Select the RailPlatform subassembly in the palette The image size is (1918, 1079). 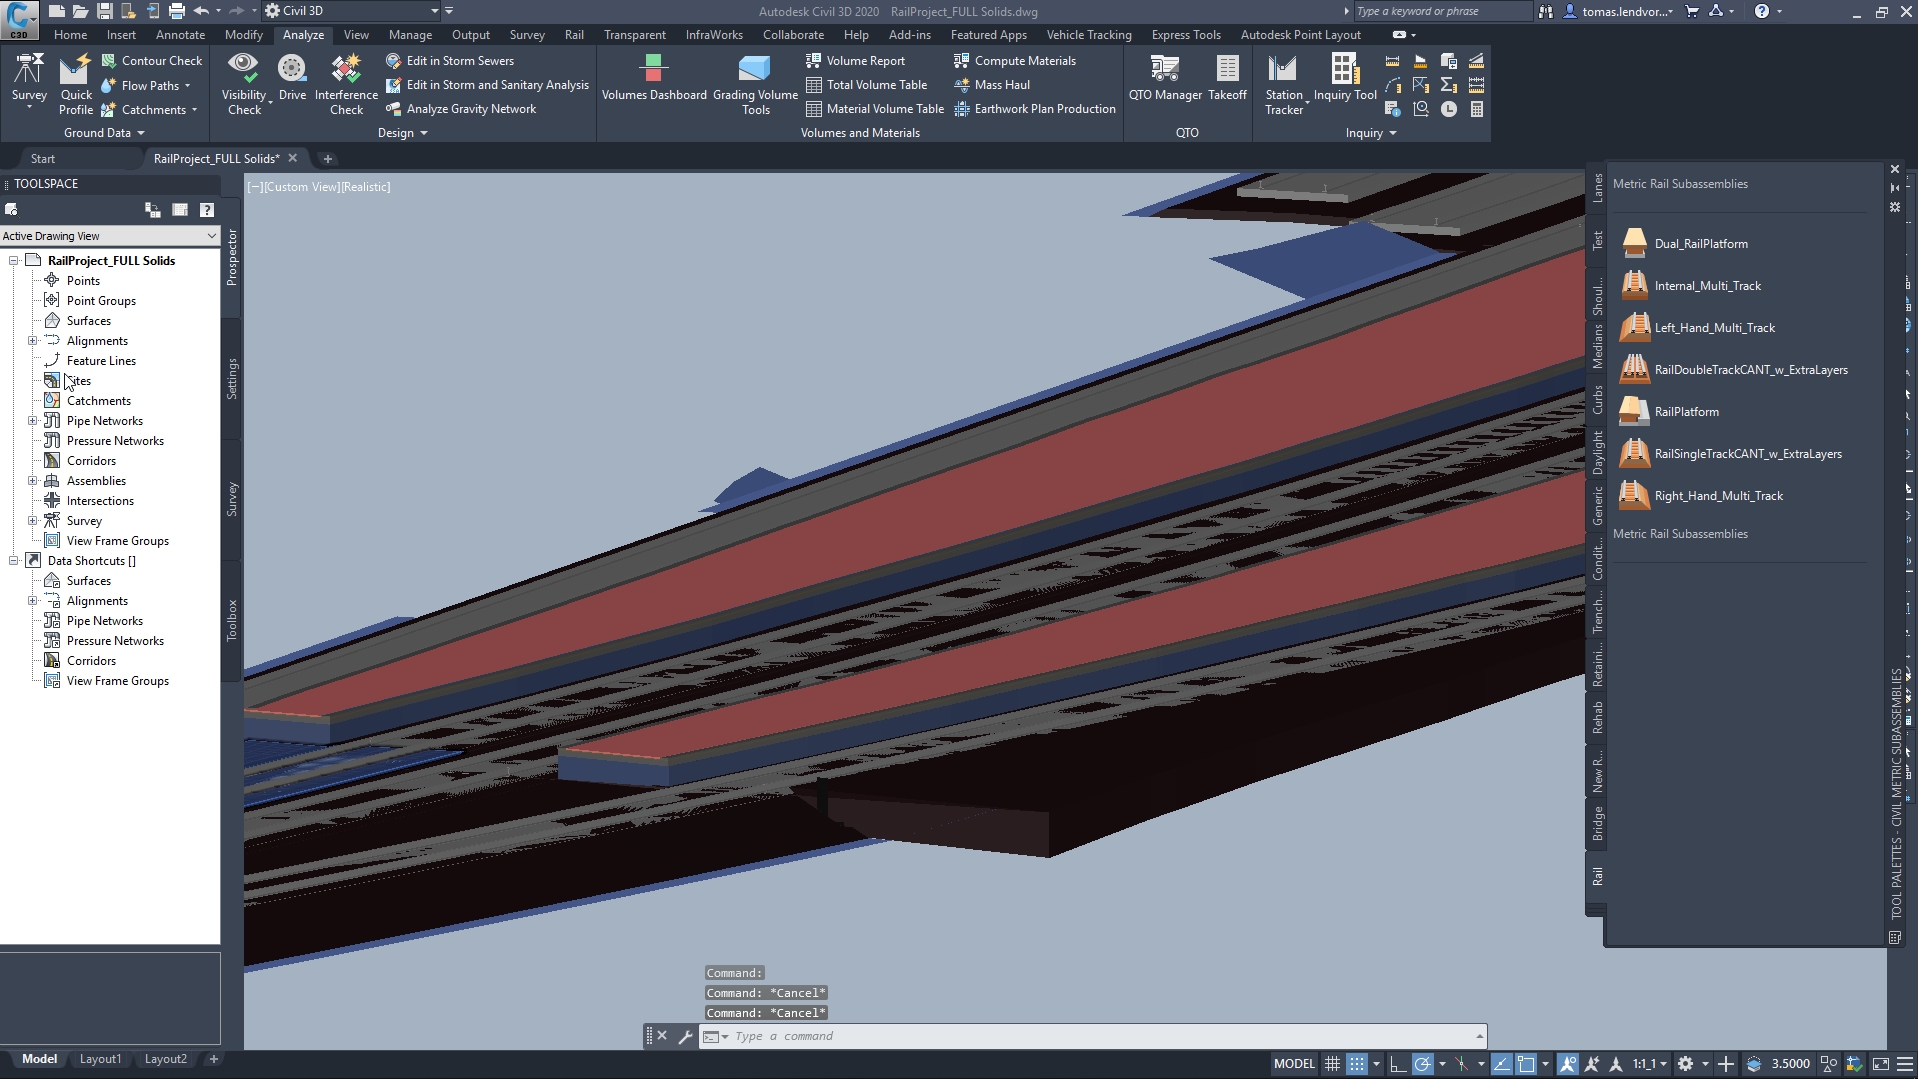click(1685, 411)
